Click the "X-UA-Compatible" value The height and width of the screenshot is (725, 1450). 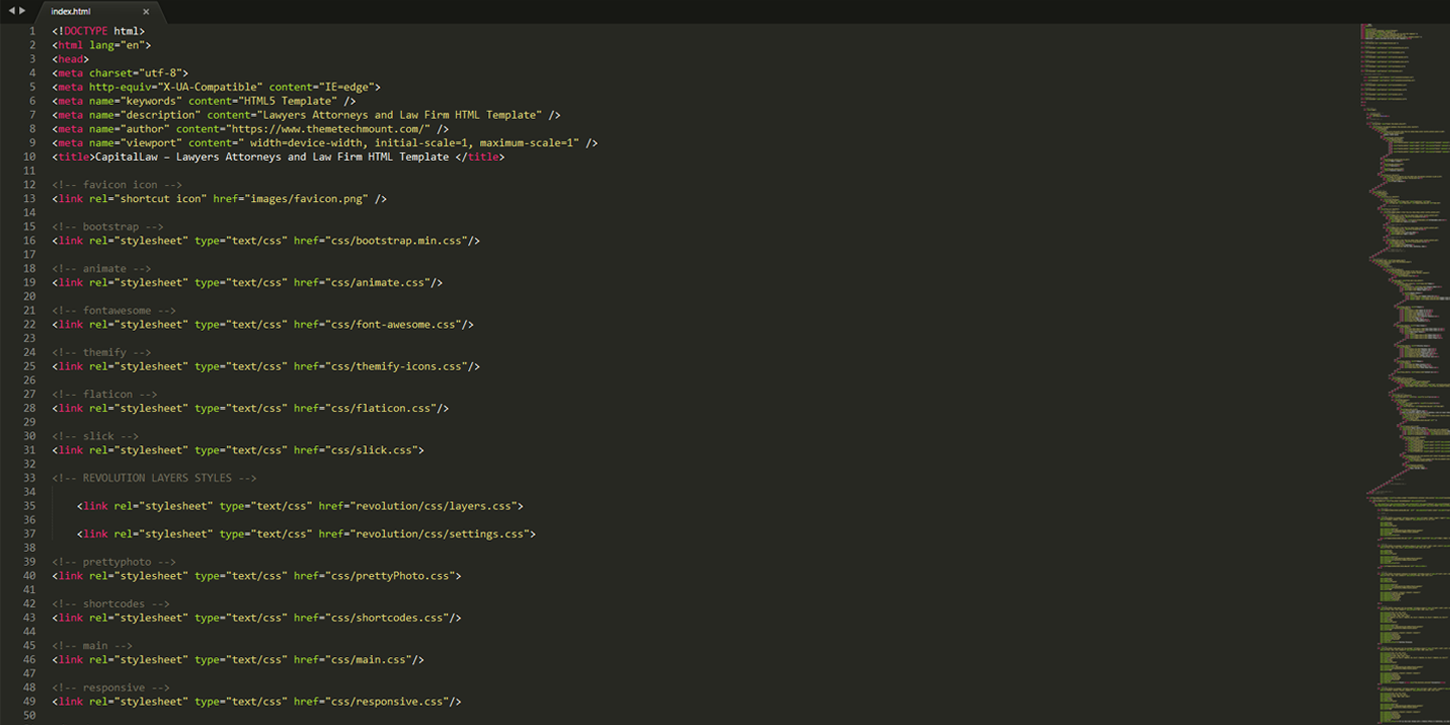coord(210,87)
